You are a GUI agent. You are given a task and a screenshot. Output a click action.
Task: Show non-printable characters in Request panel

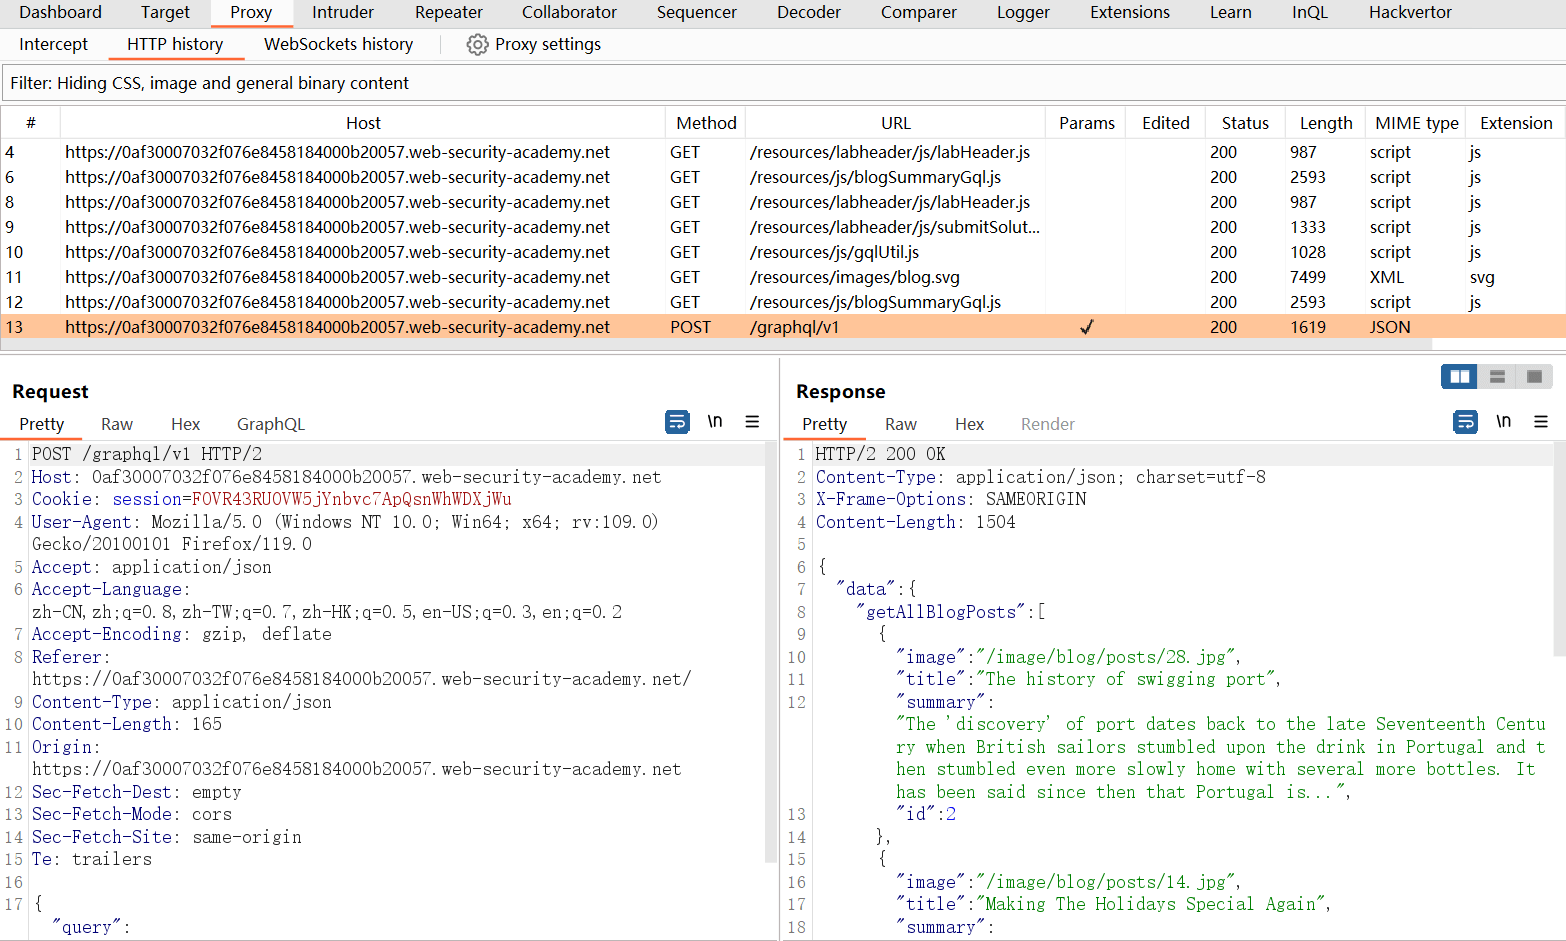[x=715, y=422]
